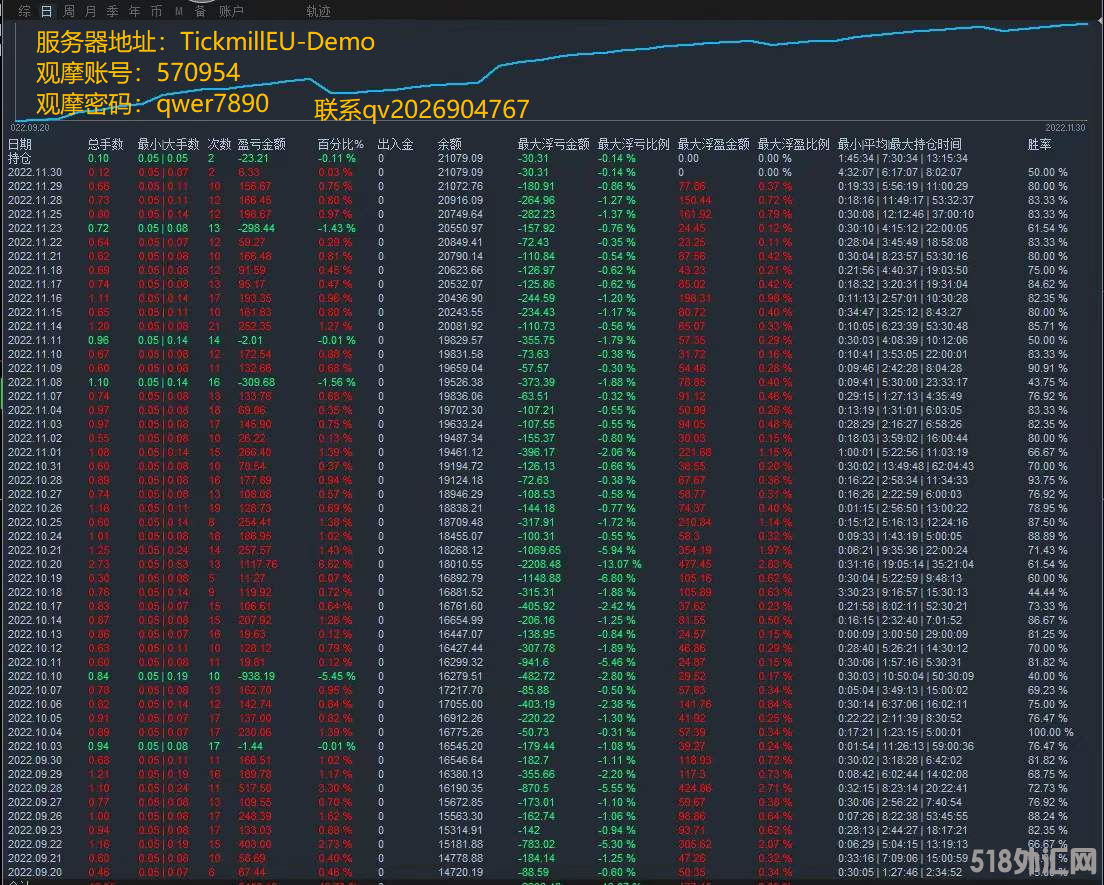Open the 周 weekly tab
The height and width of the screenshot is (885, 1104).
coord(68,11)
